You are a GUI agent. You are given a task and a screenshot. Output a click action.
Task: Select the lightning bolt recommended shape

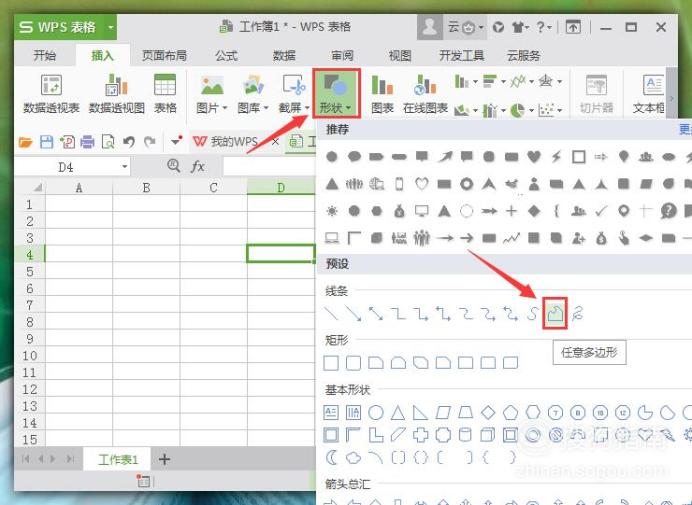(x=556, y=156)
